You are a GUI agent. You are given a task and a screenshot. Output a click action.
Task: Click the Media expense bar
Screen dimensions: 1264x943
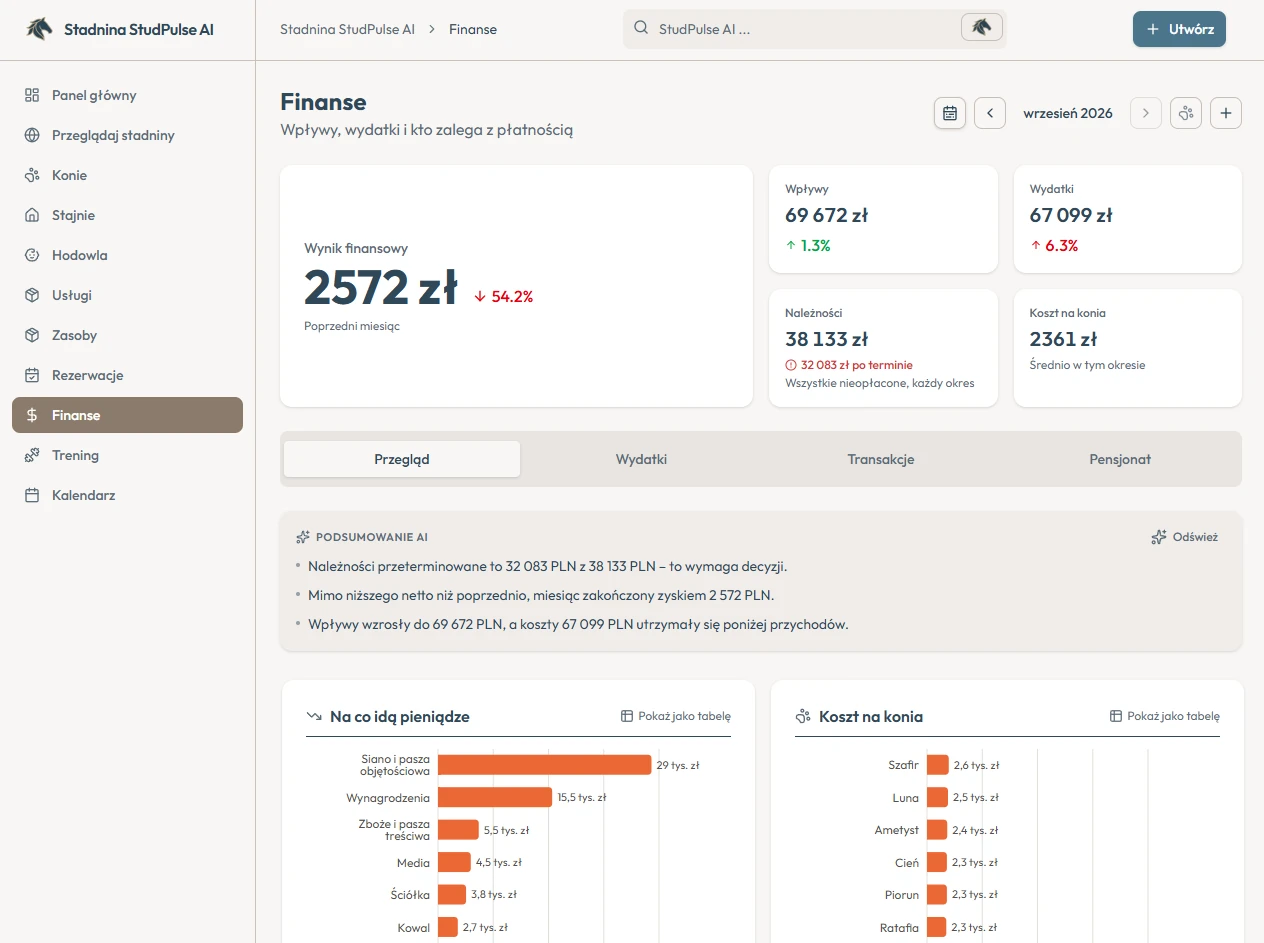click(x=454, y=862)
